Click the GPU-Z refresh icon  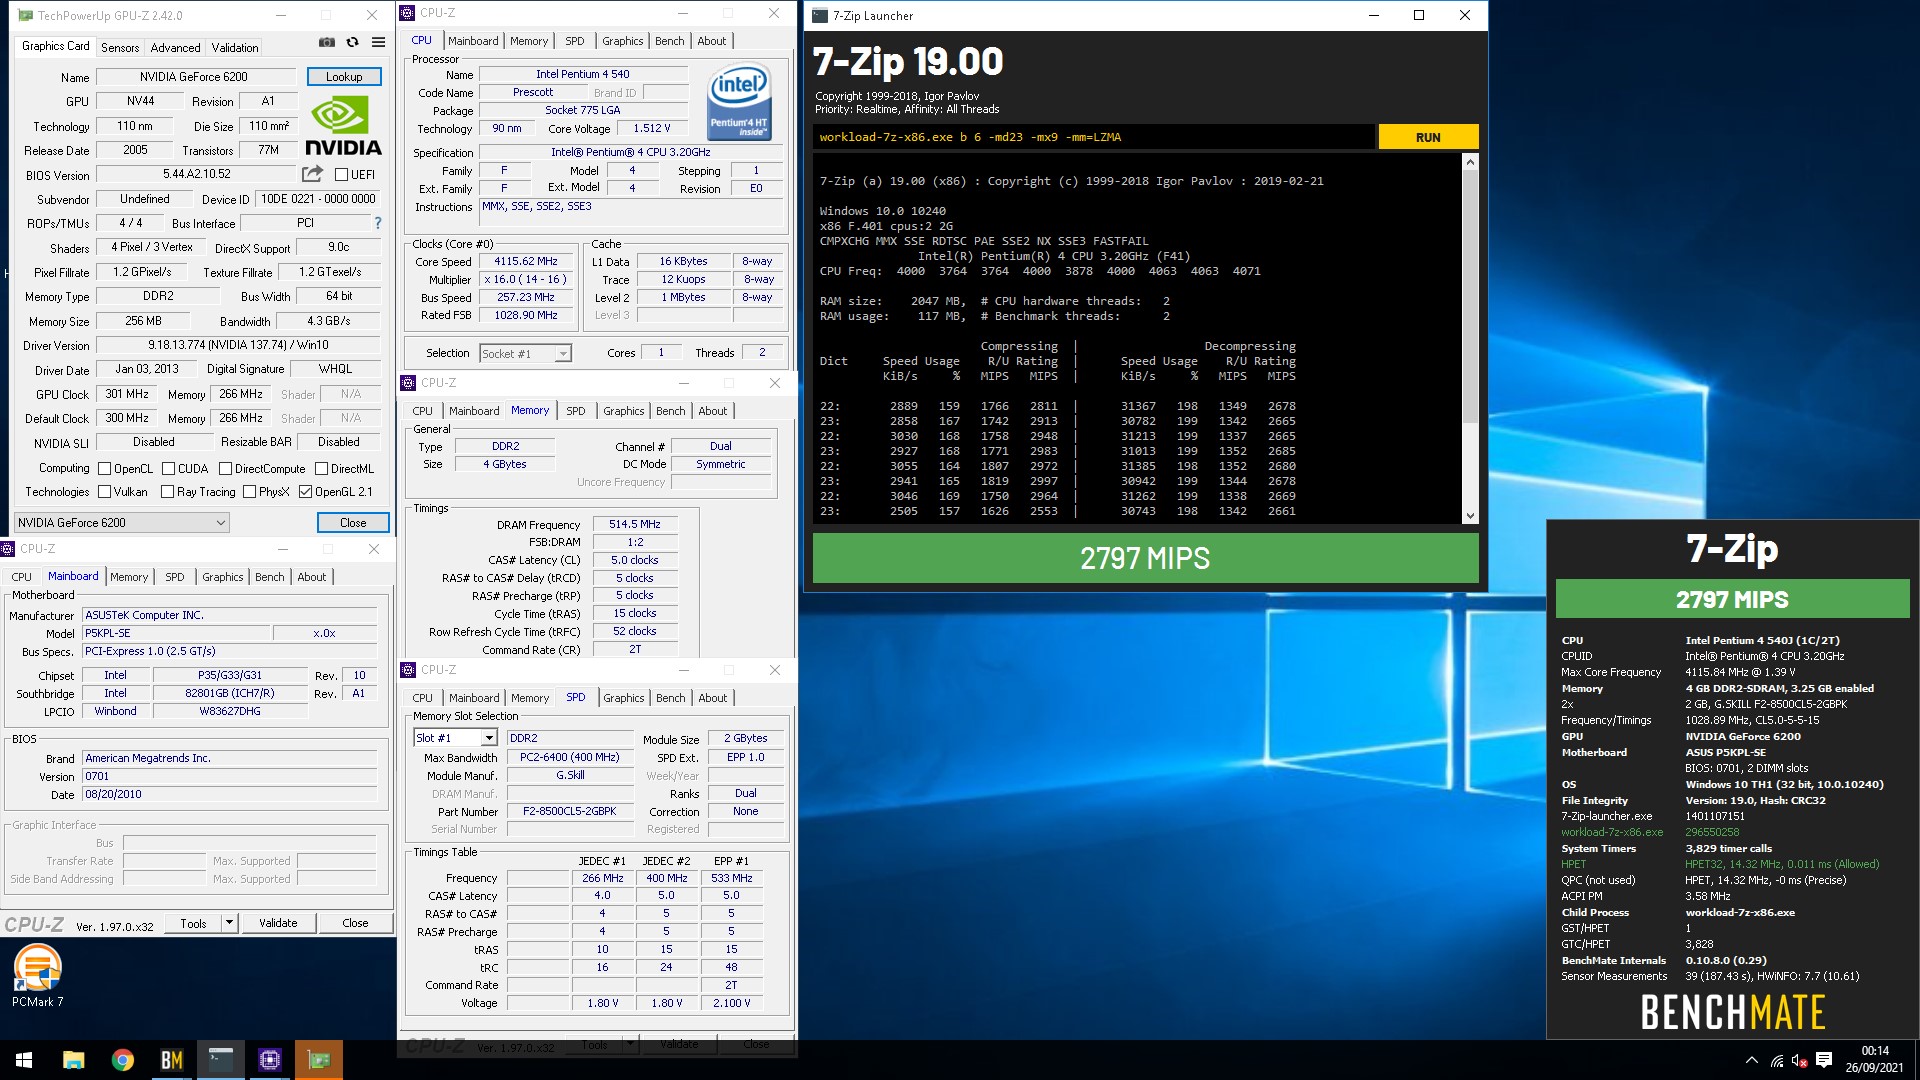pos(352,42)
